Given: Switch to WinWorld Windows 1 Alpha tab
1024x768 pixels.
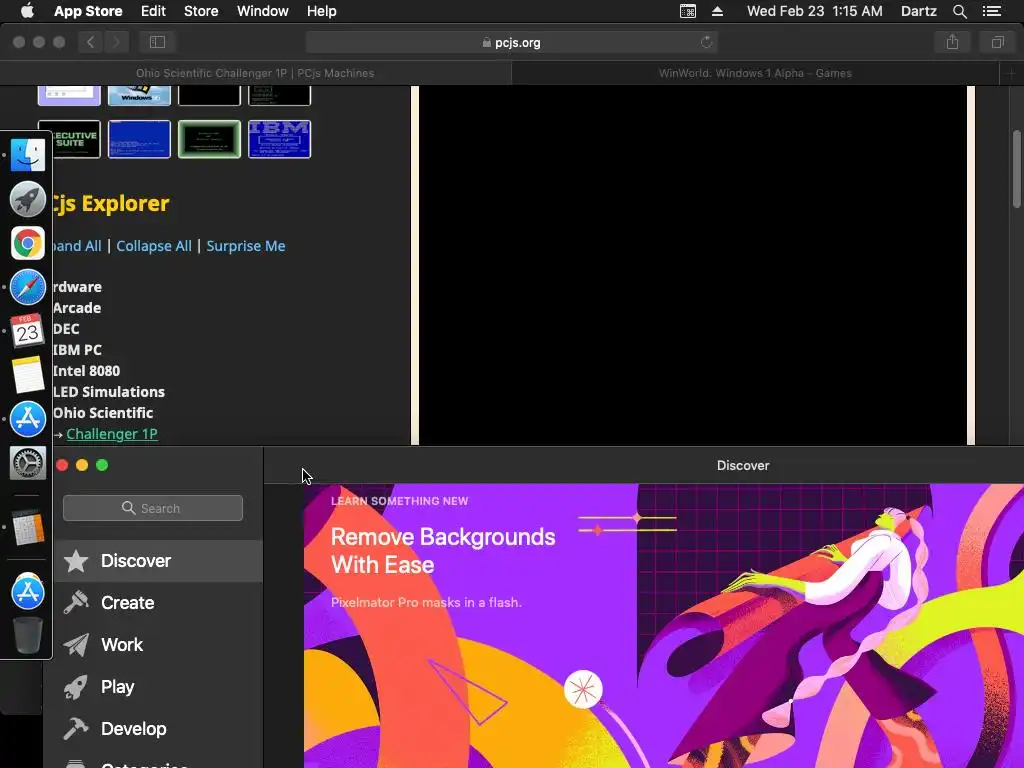Looking at the screenshot, I should 755,73.
